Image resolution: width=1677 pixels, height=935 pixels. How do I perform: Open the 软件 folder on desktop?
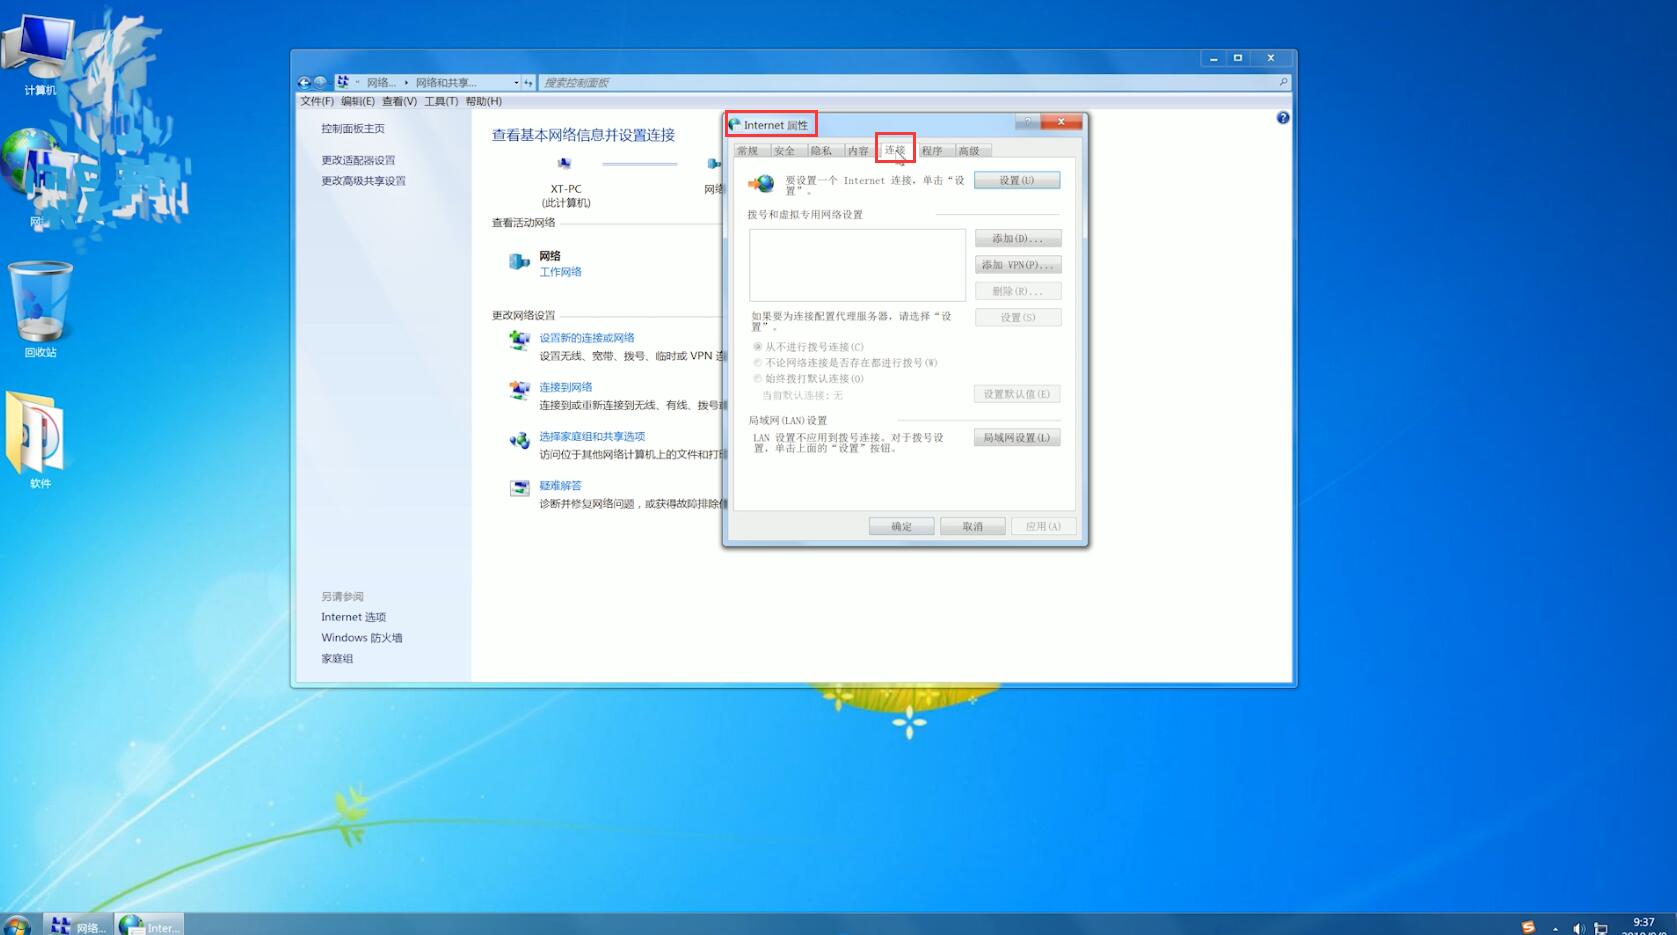tap(38, 440)
